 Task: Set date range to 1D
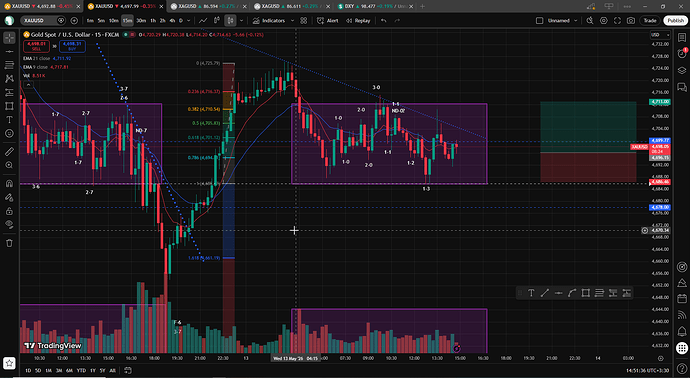coord(28,371)
